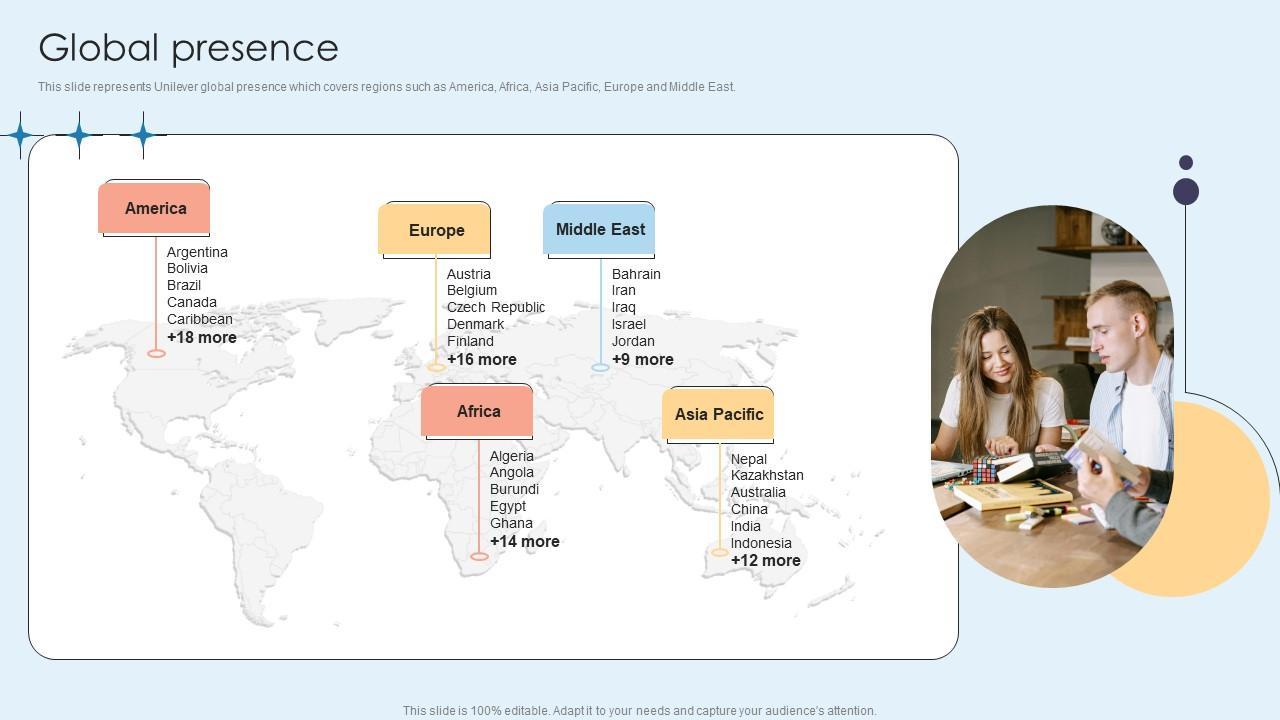Select the Algeria list entry
This screenshot has height=720, width=1280.
512,456
